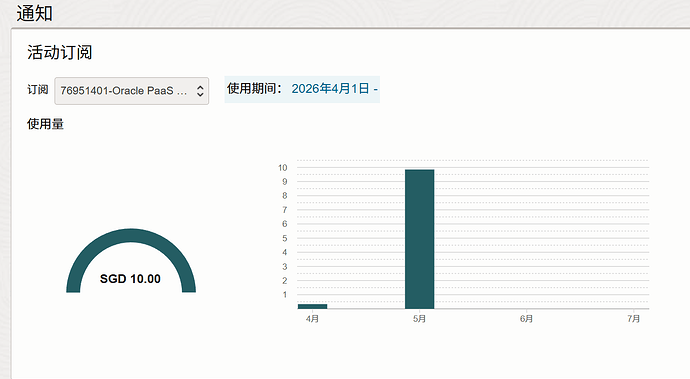Click the 4月 axis label
Screen dimensions: 690x379
312,318
